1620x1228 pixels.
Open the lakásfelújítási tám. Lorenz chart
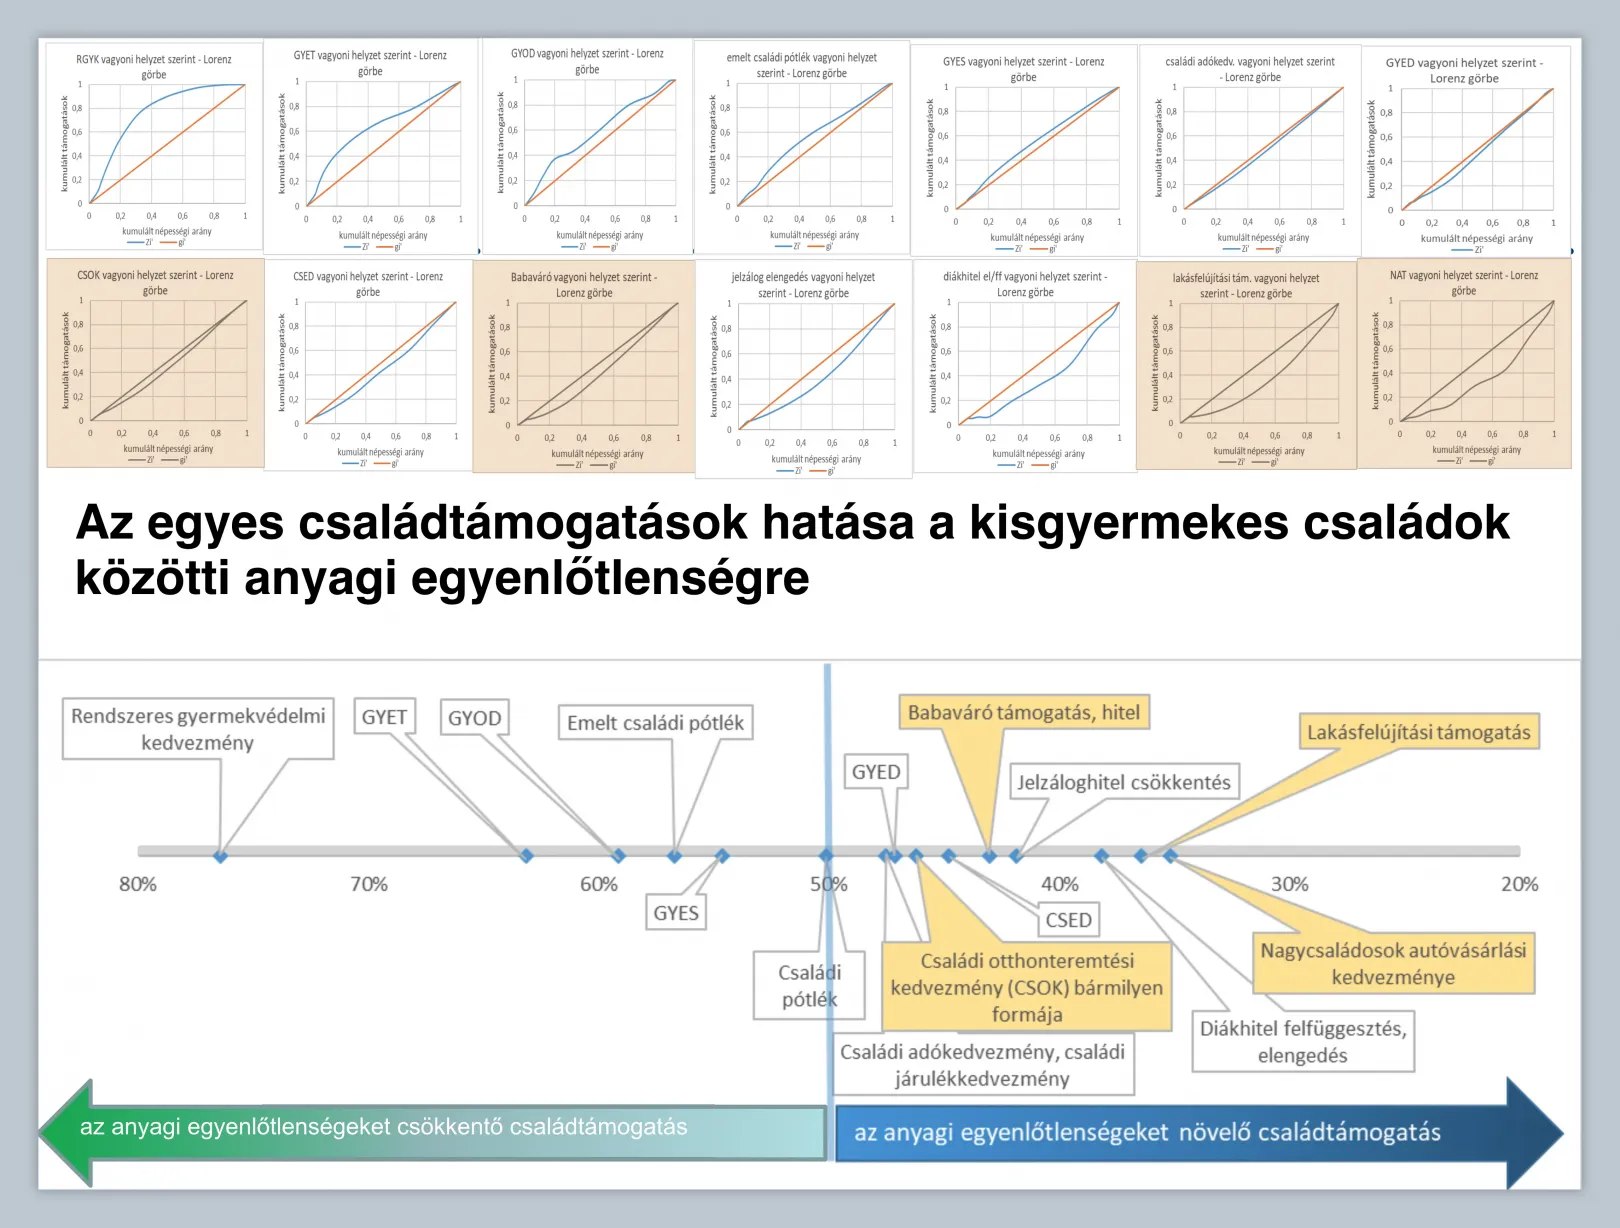tap(1246, 365)
